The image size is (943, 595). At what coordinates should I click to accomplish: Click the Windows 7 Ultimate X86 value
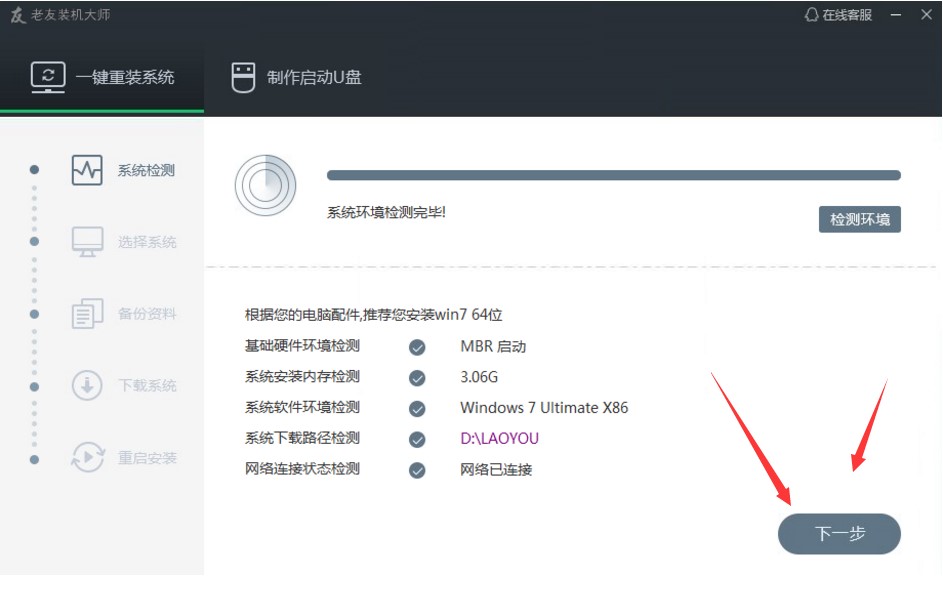click(x=544, y=408)
